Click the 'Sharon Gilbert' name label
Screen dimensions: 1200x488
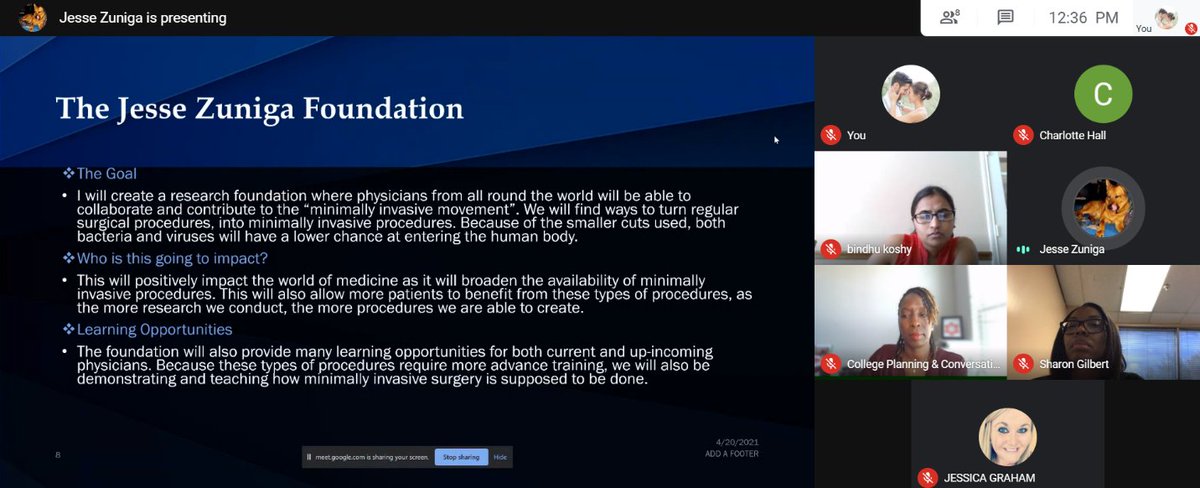[1072, 364]
